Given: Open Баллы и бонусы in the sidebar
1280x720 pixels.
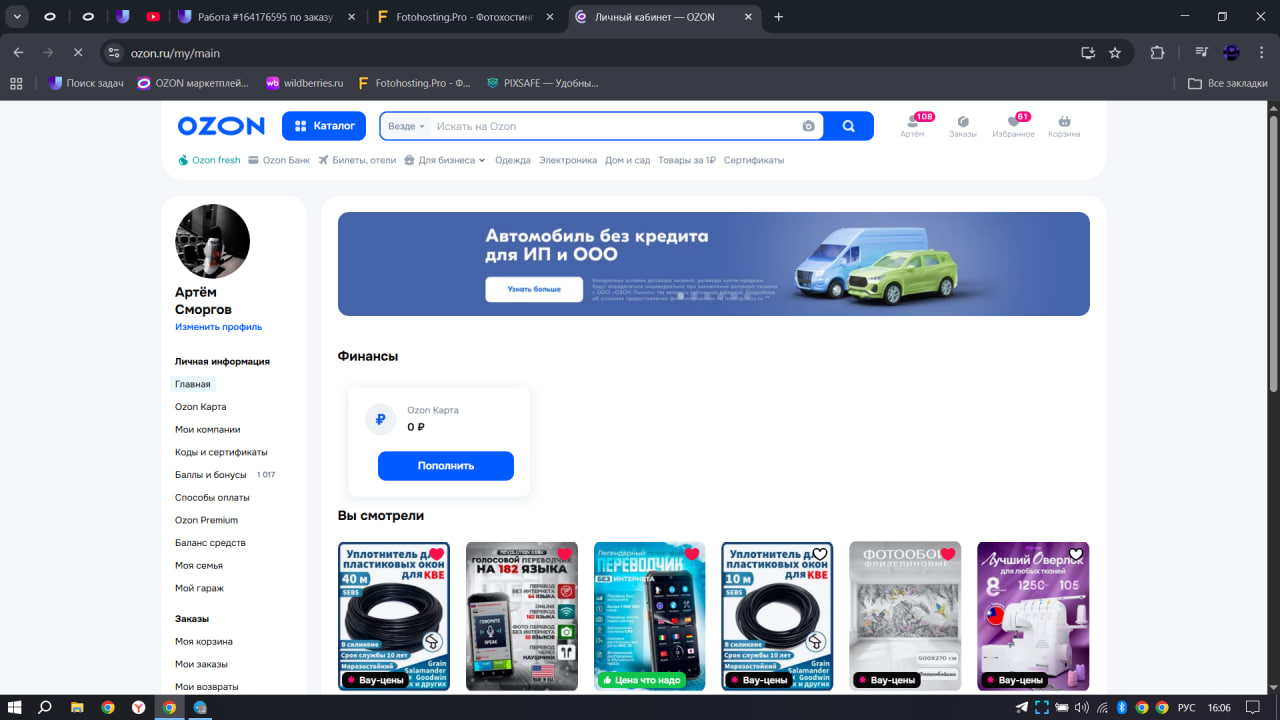Looking at the screenshot, I should click(x=211, y=475).
